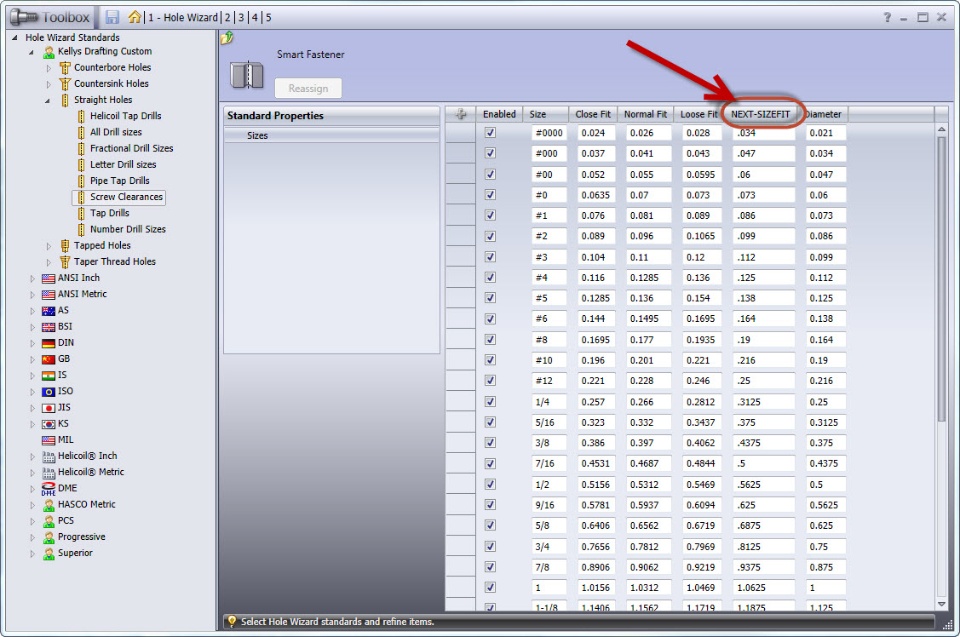Click the Counterbore Holes icon
Screen dimensions: 960x637
(65, 68)
